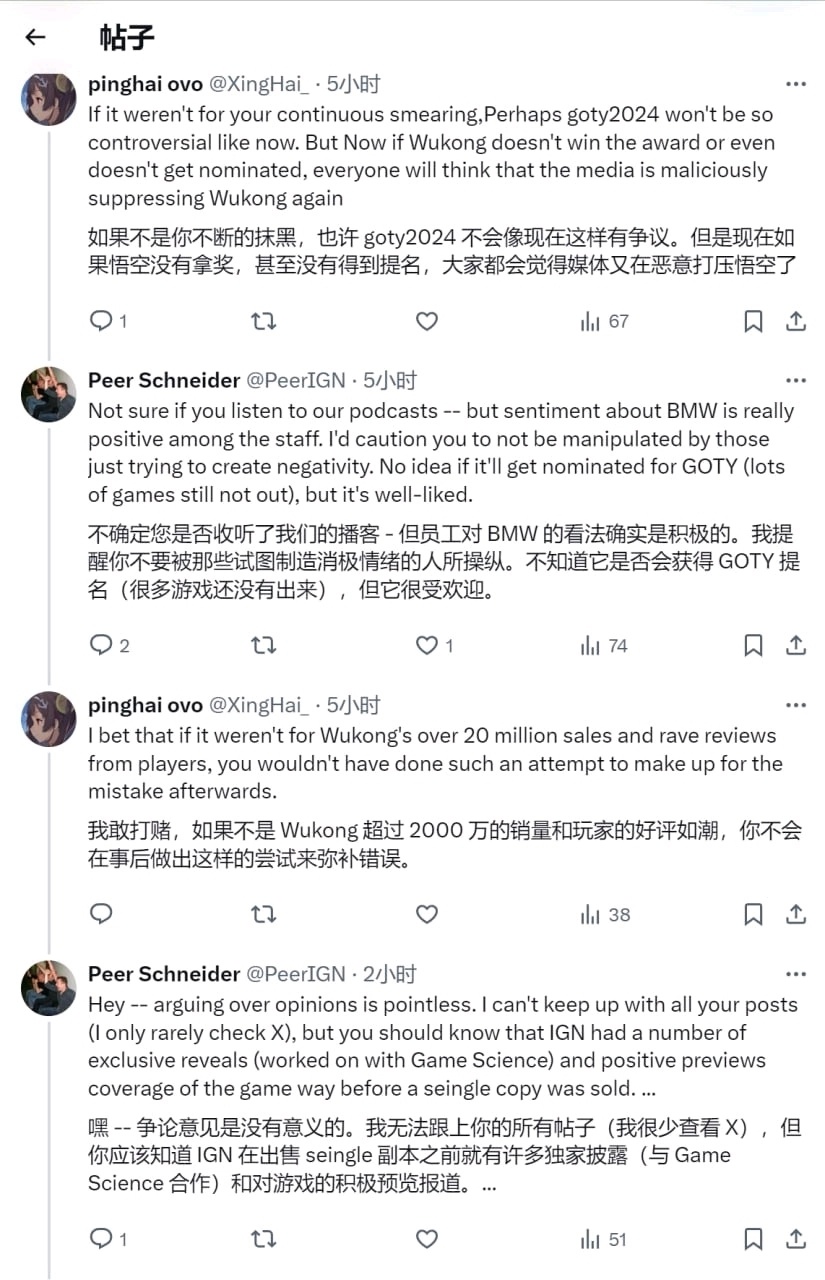Open pinghai ovo's avatar in first post
Screen dimensions: 825x1280
click(49, 98)
